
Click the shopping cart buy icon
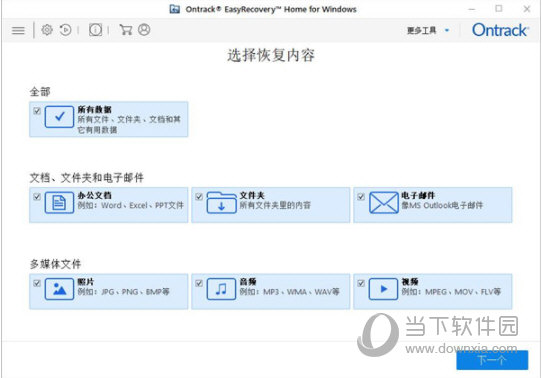coord(125,30)
